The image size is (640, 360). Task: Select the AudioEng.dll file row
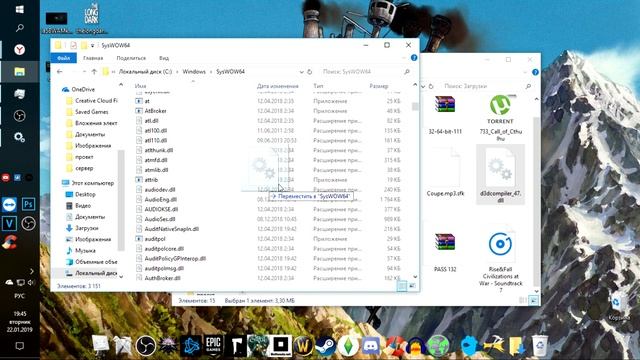click(x=268, y=200)
